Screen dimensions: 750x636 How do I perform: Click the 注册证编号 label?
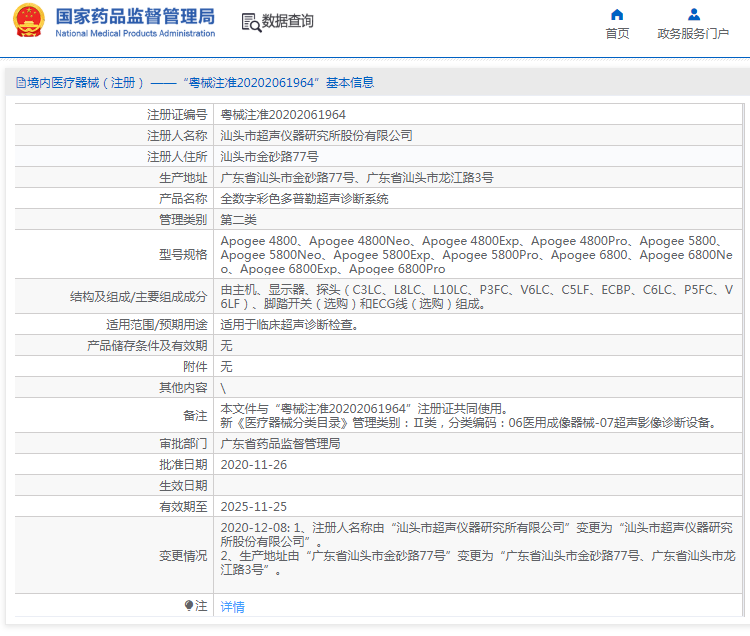pyautogui.click(x=177, y=115)
